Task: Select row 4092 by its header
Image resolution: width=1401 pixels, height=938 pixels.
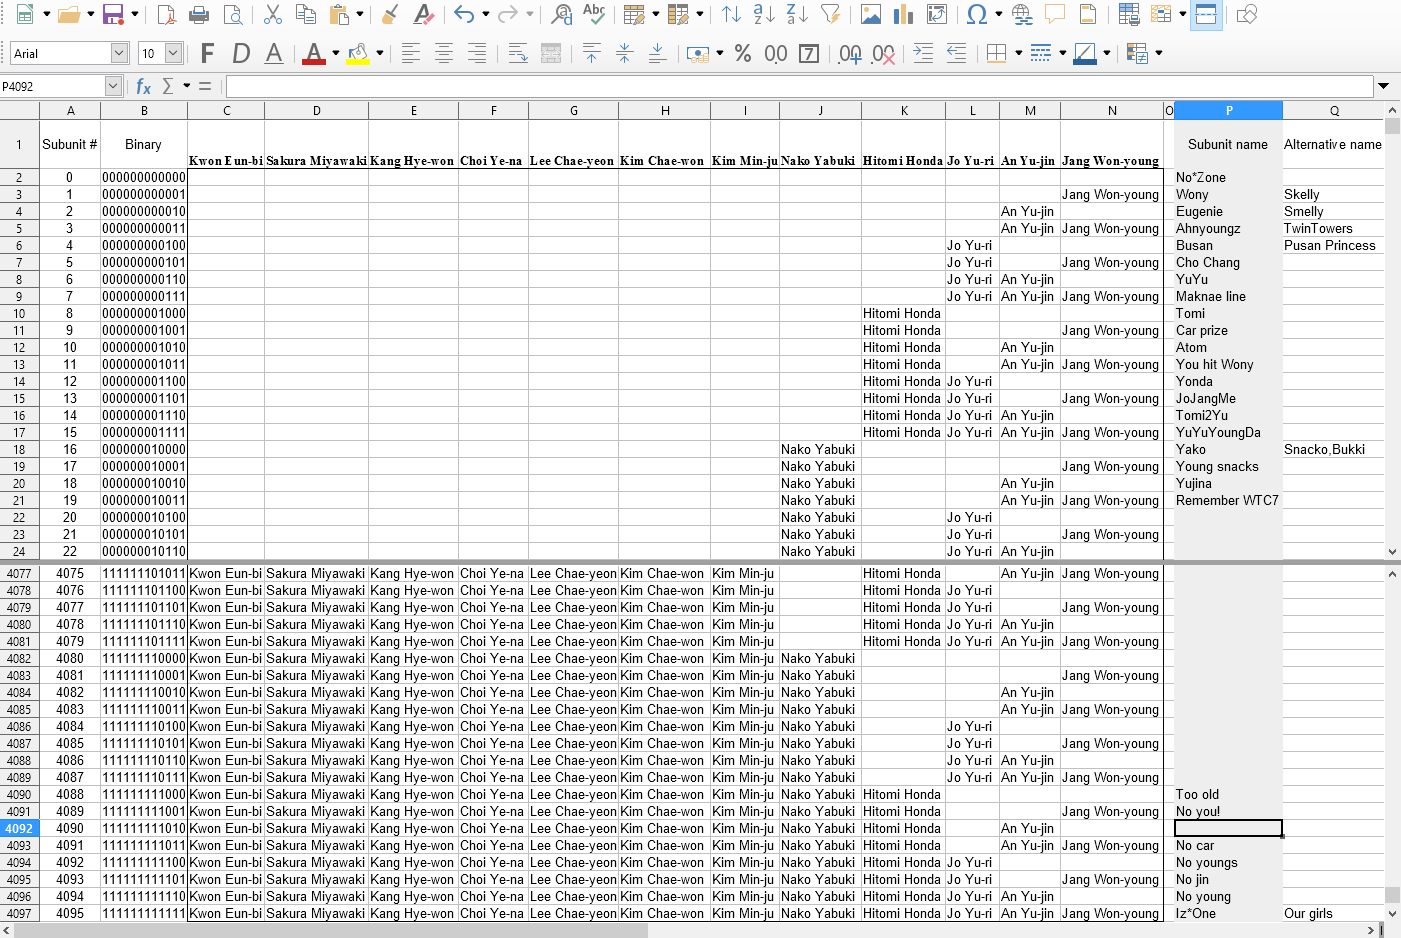Action: coord(19,829)
